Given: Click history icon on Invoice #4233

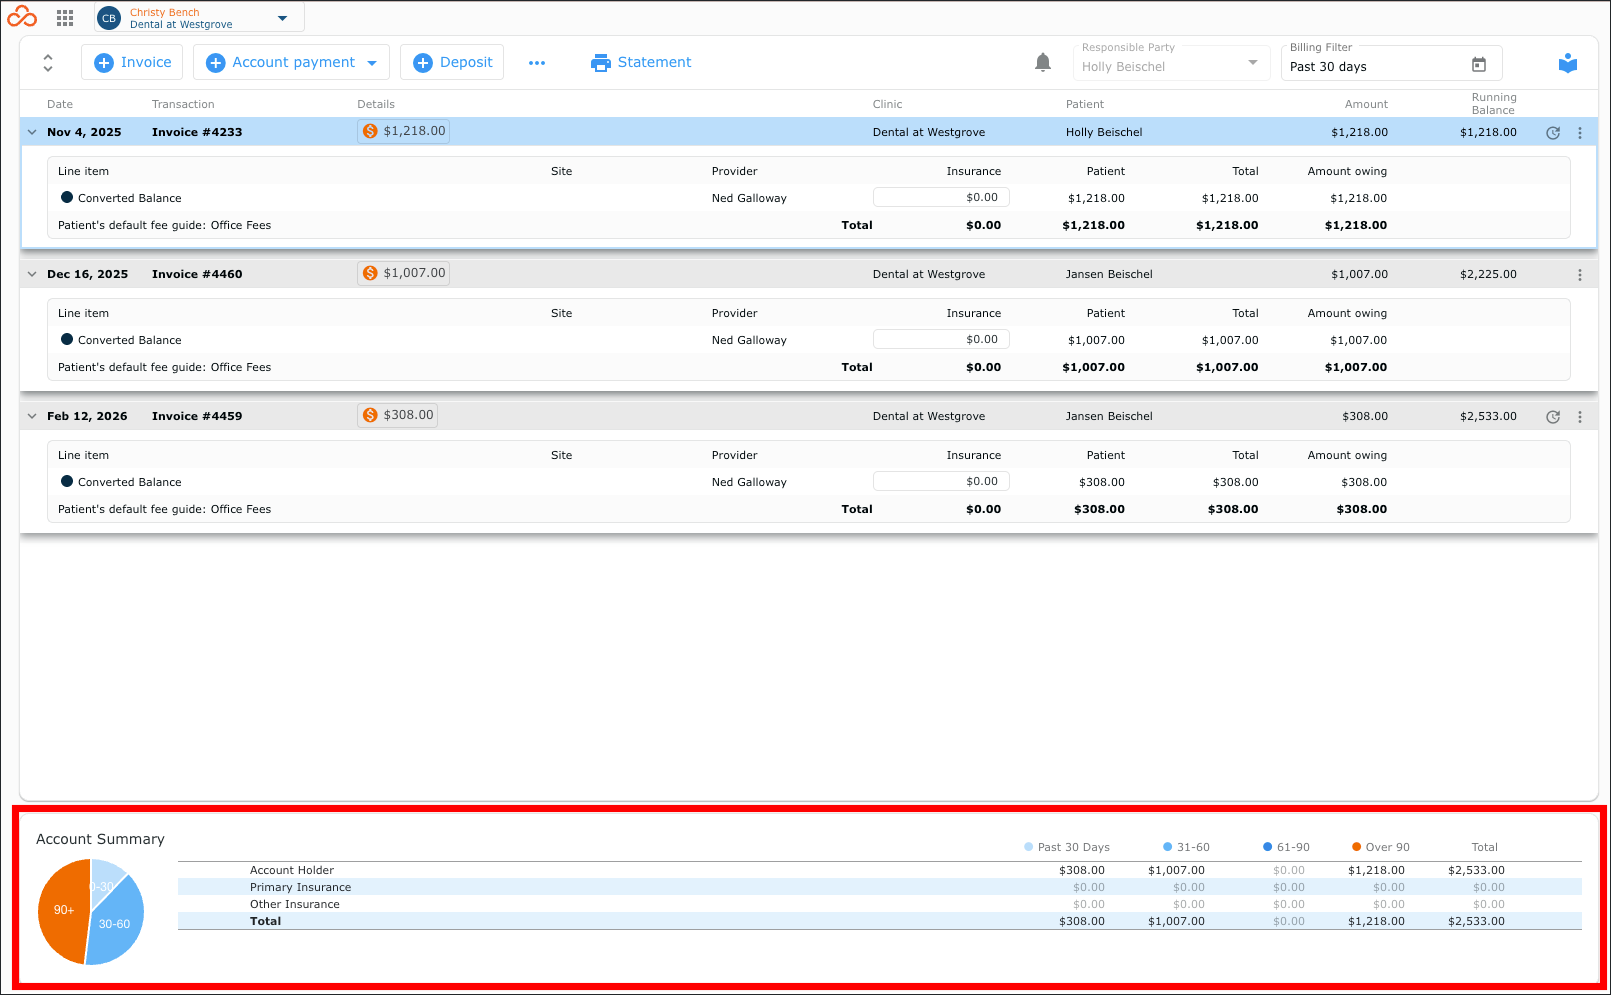Looking at the screenshot, I should pyautogui.click(x=1553, y=133).
